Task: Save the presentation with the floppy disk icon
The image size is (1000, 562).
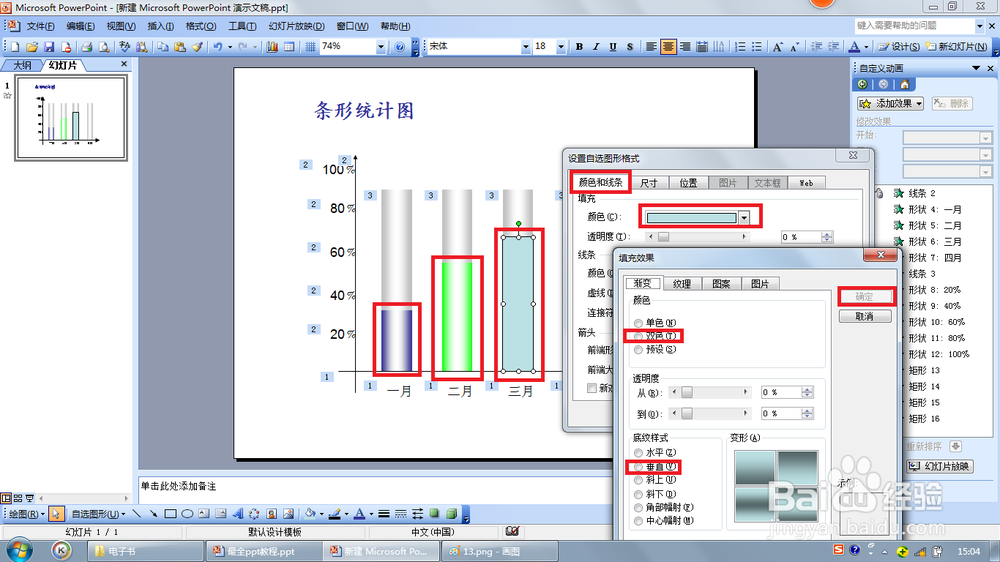Action: pyautogui.click(x=48, y=47)
